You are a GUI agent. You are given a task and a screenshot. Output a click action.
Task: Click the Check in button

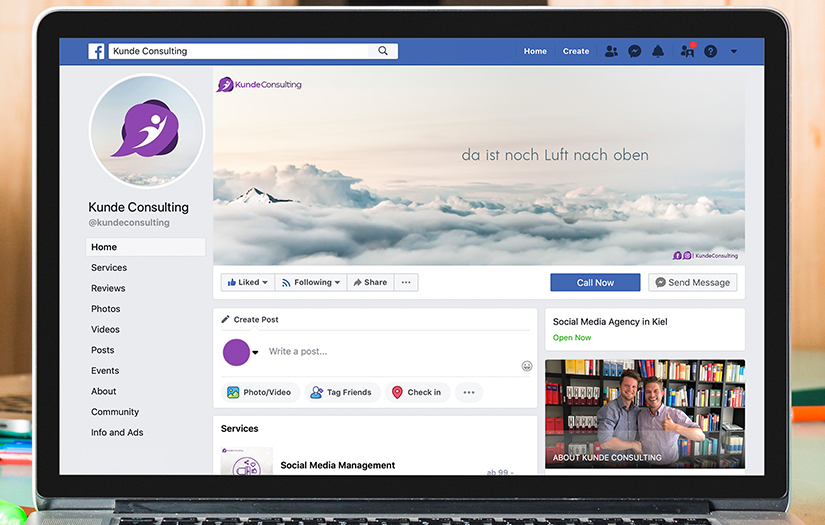[x=418, y=392]
